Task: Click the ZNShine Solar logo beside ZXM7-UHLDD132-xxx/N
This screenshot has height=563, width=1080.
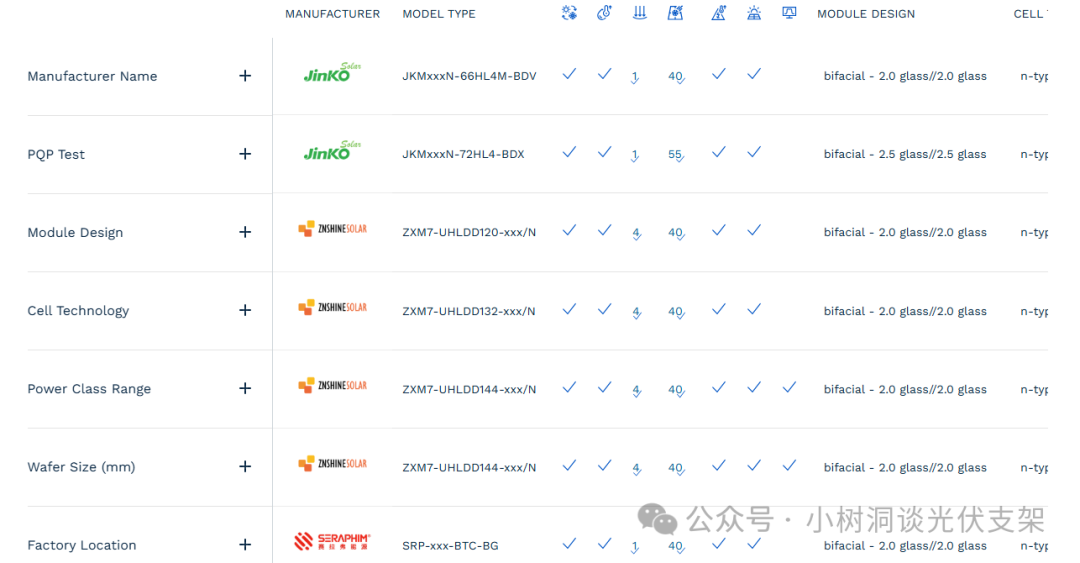Action: 332,307
